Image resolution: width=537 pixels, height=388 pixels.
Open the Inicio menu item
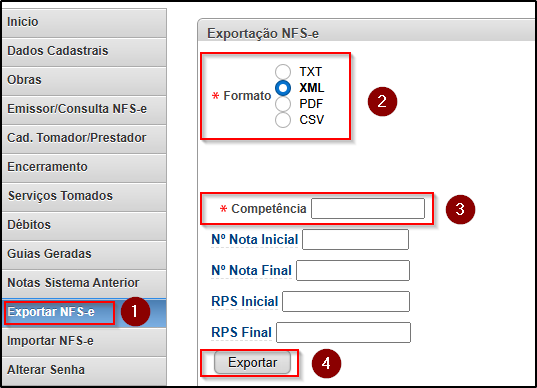(84, 22)
